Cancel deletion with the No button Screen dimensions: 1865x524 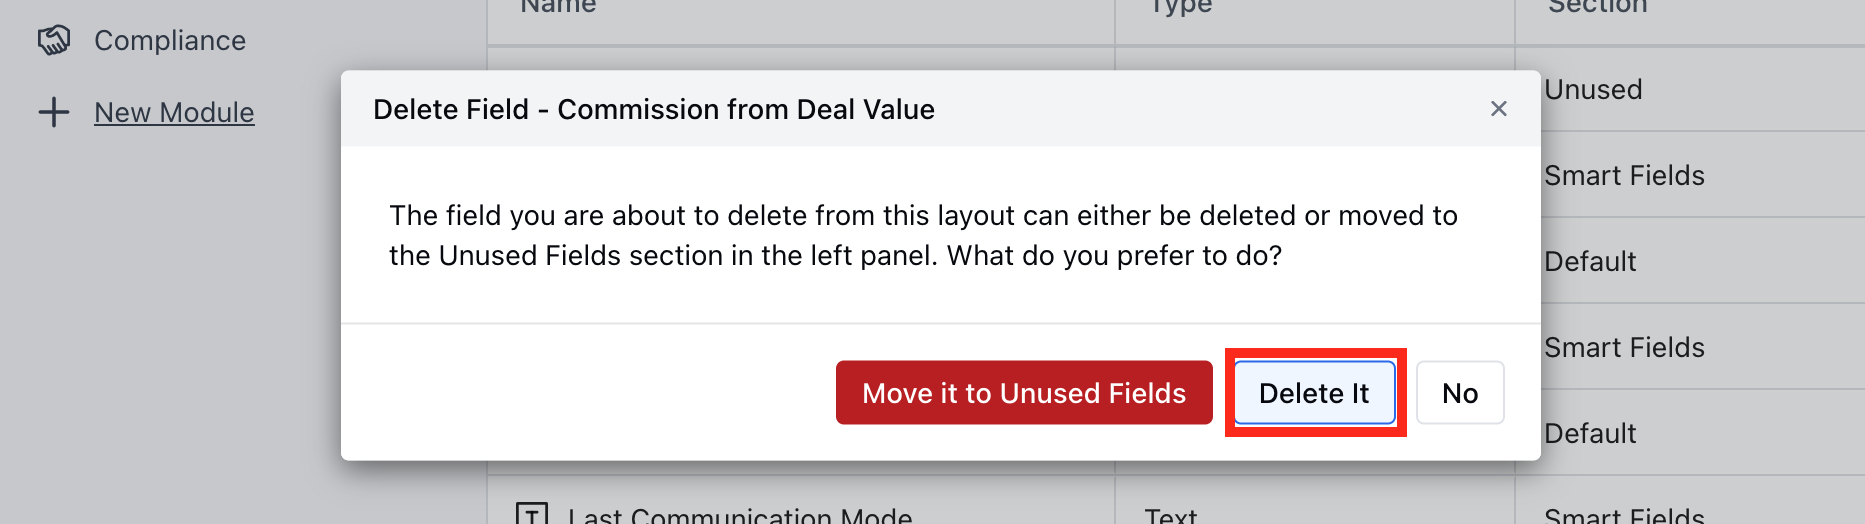pyautogui.click(x=1460, y=393)
